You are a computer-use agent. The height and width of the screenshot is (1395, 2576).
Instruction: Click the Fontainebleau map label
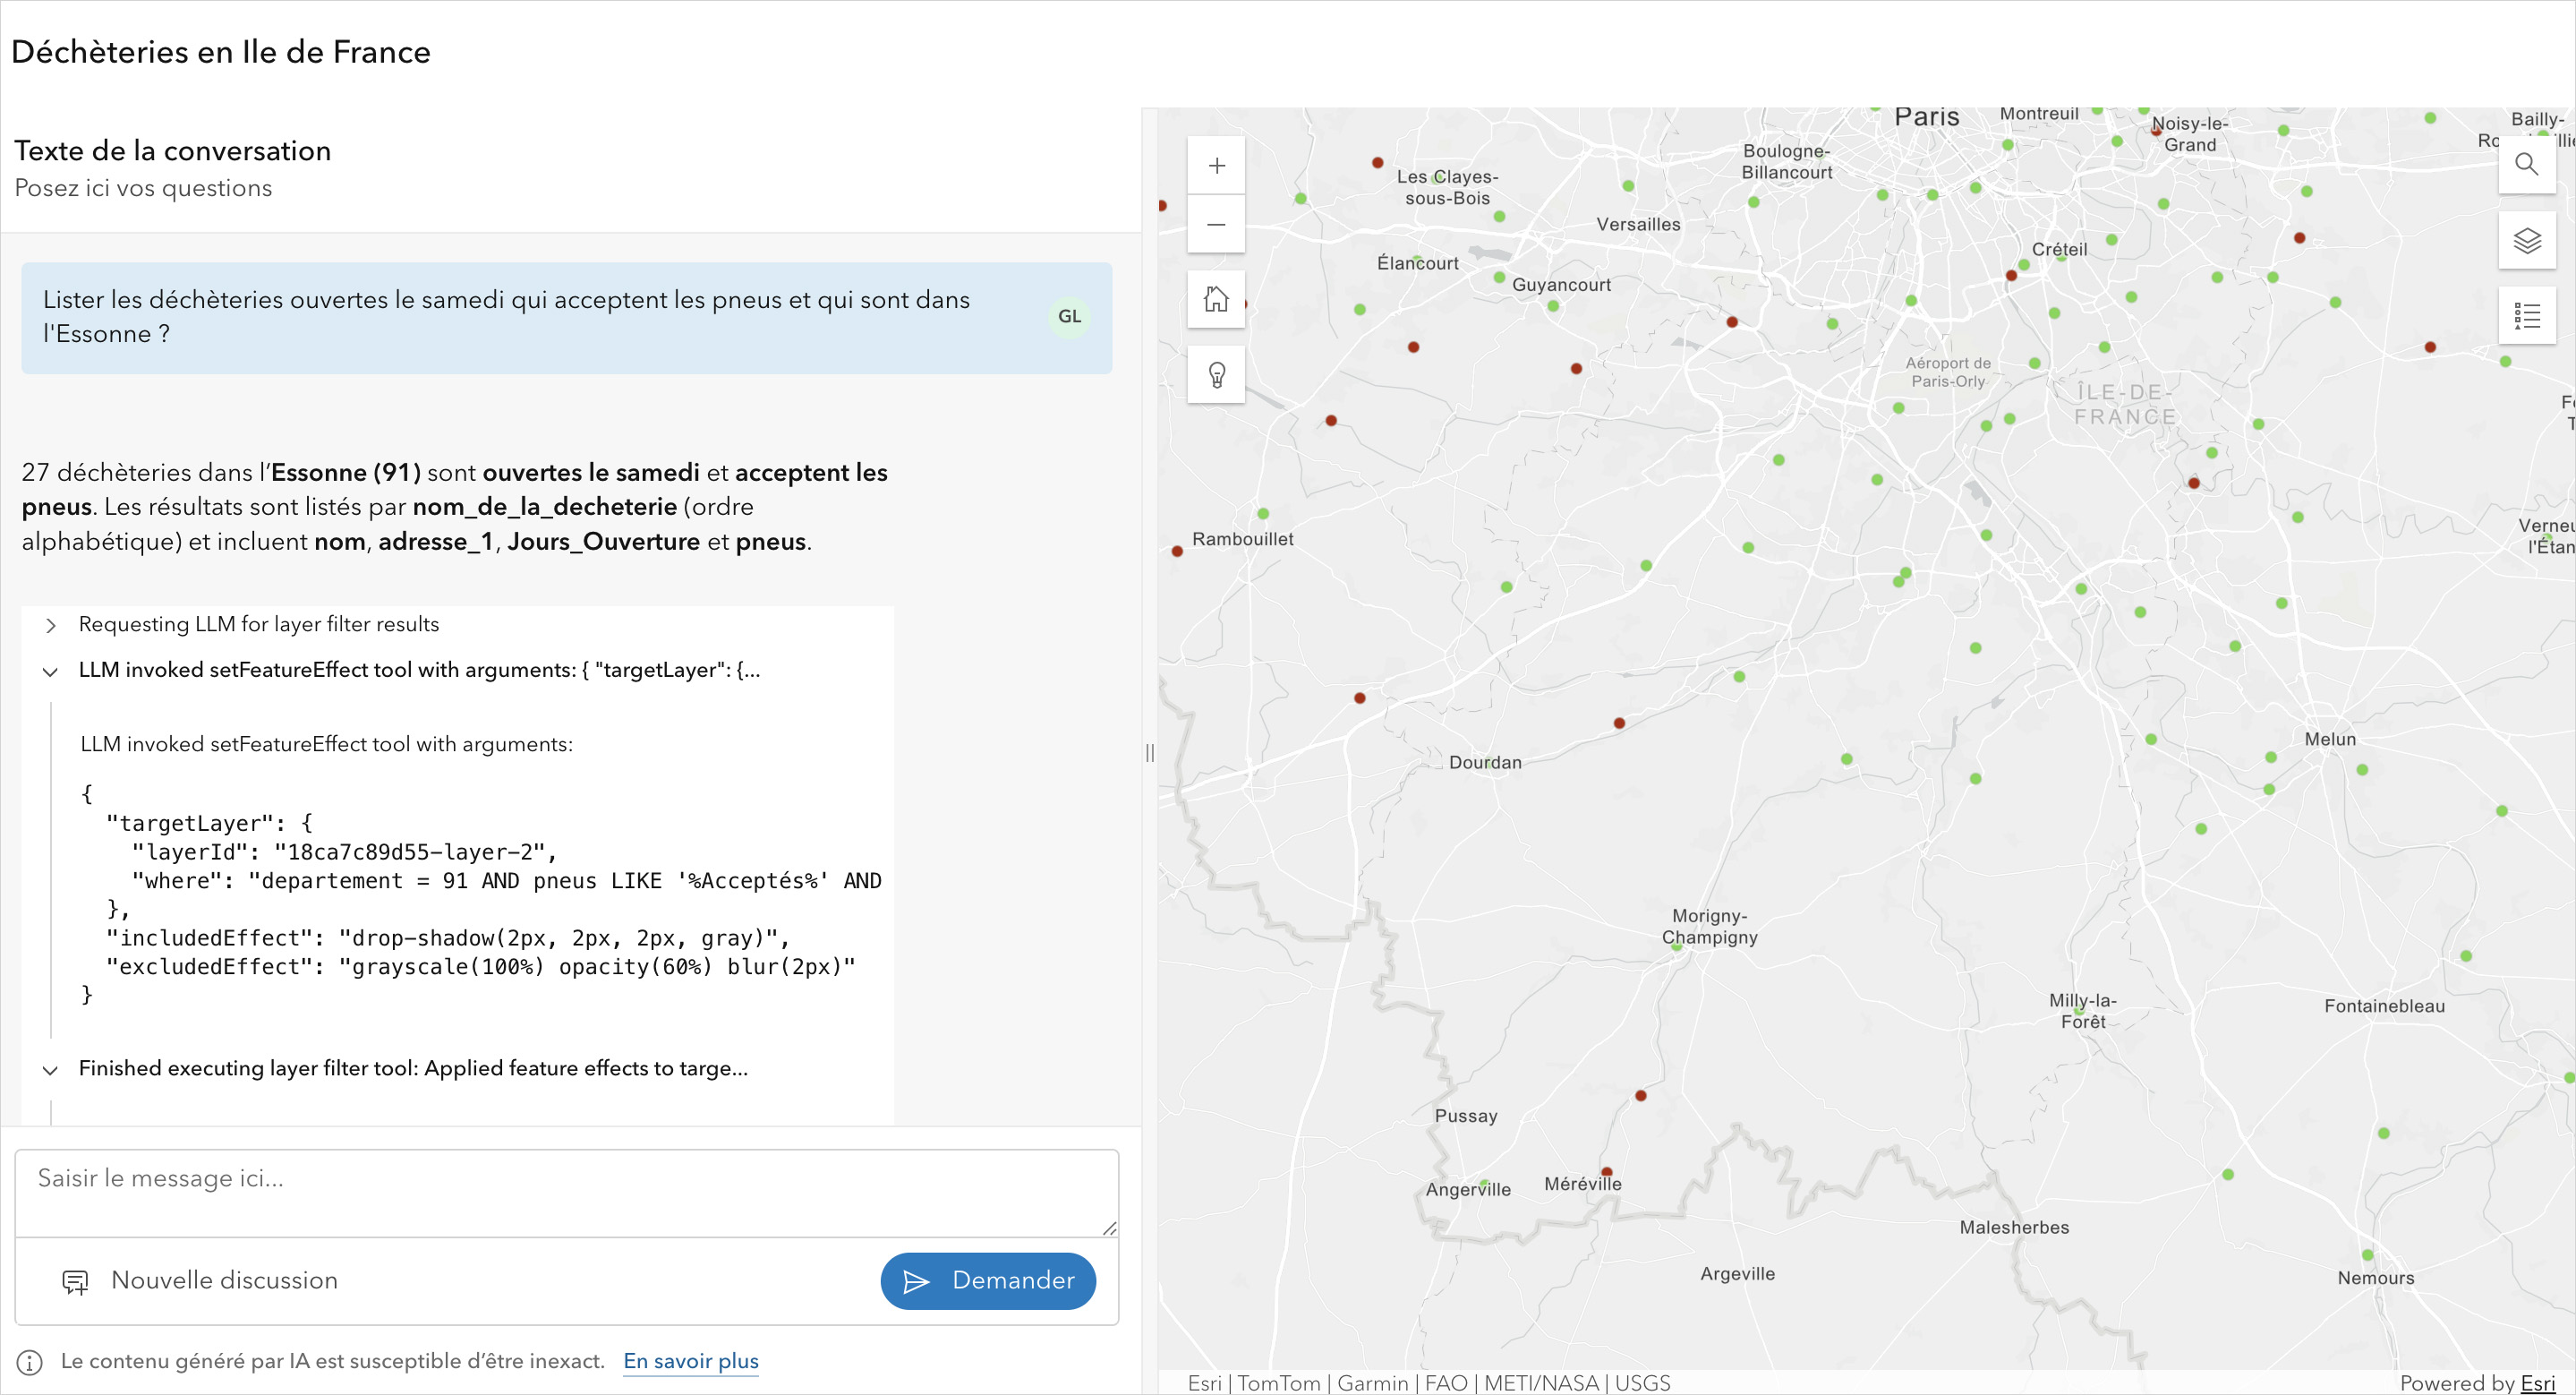pyautogui.click(x=2384, y=1006)
